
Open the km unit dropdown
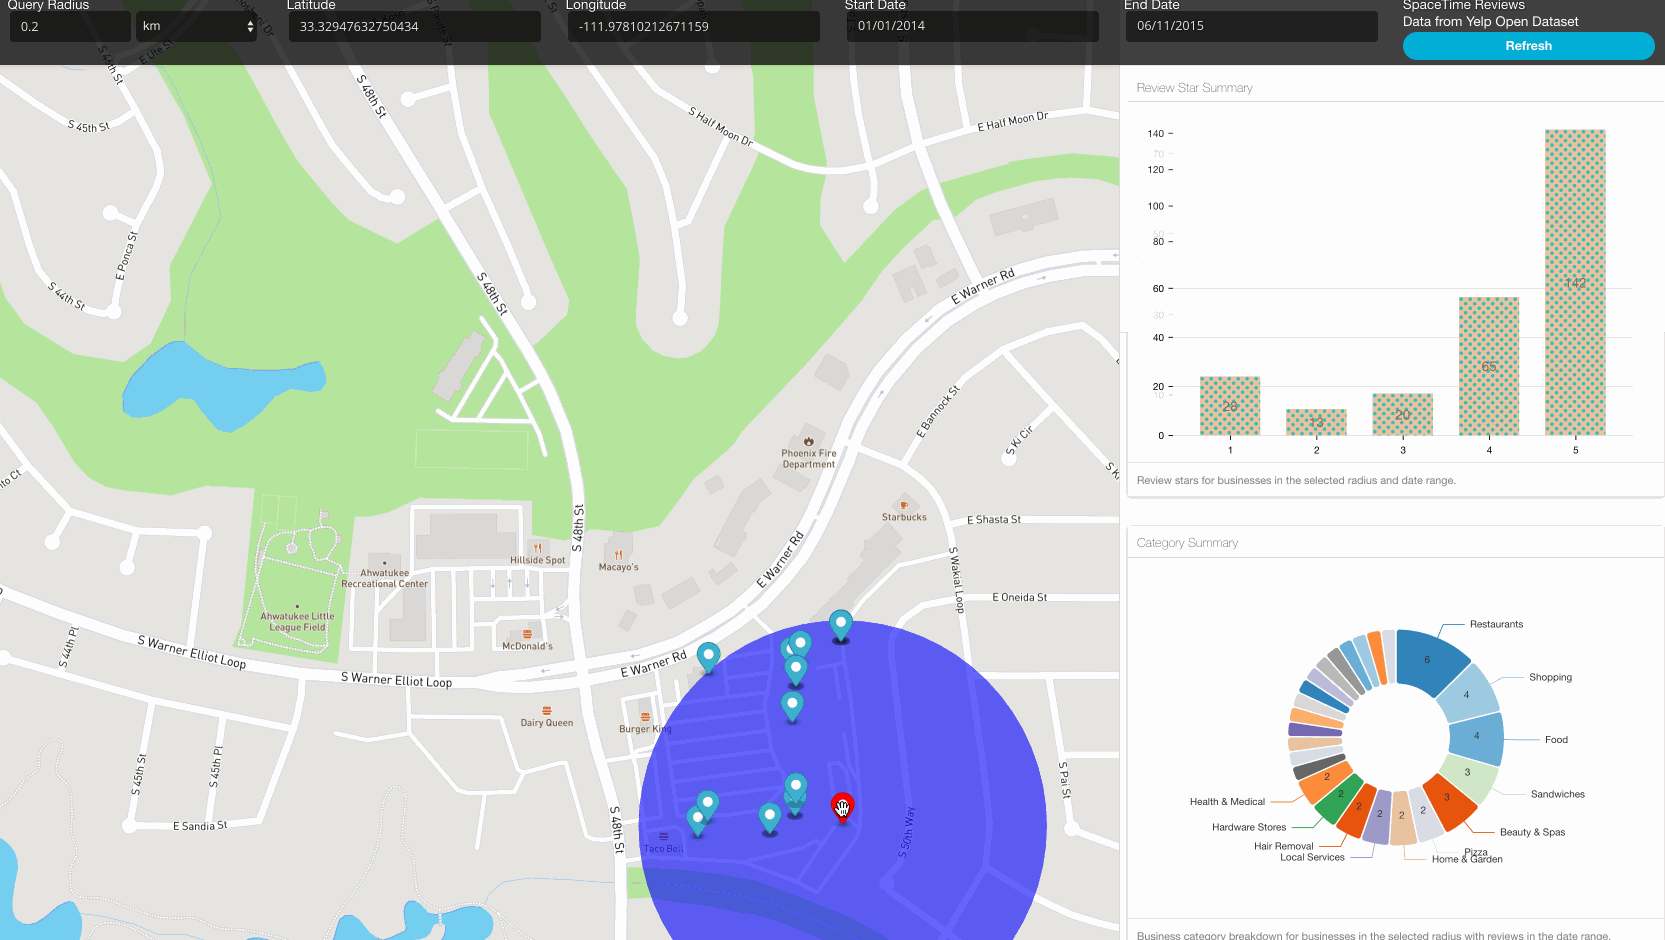197,26
